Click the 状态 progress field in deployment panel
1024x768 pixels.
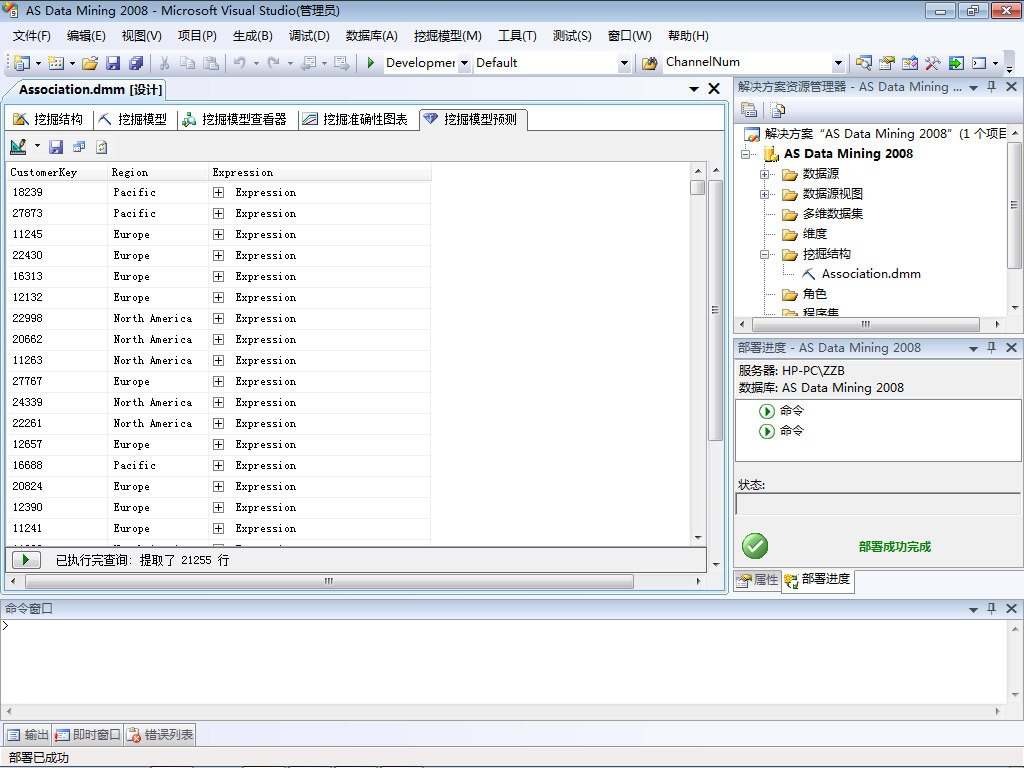[x=877, y=504]
